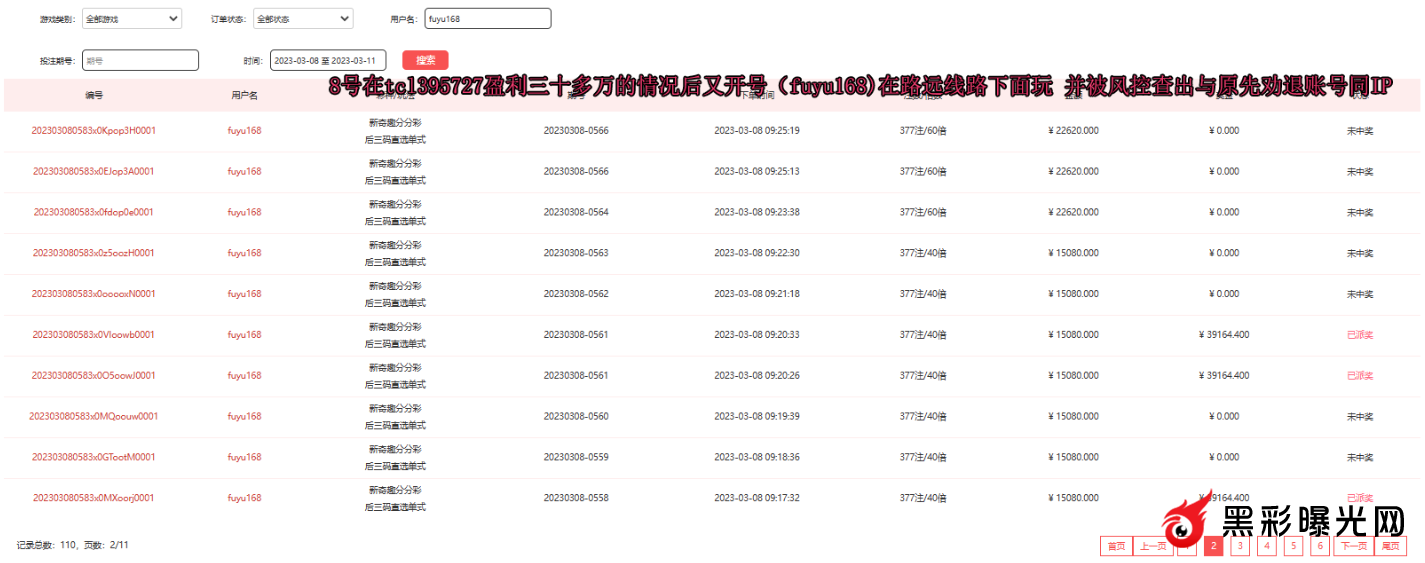
Task: Open order 202303080583x0VIoowb0001
Action: [x=94, y=335]
